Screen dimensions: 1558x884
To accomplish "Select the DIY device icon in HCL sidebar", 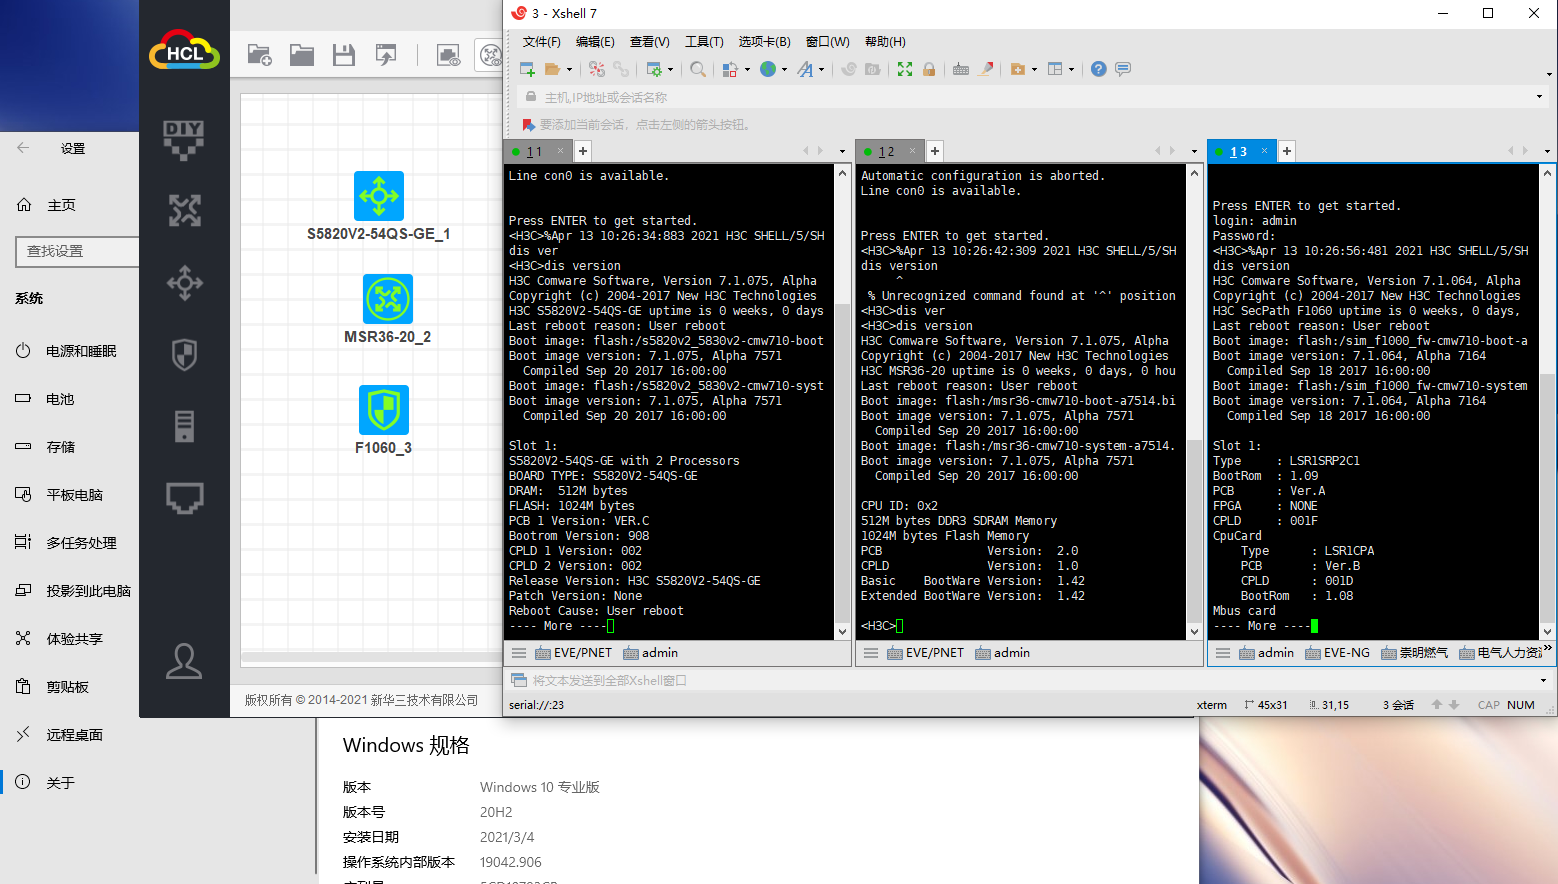I will (x=184, y=139).
